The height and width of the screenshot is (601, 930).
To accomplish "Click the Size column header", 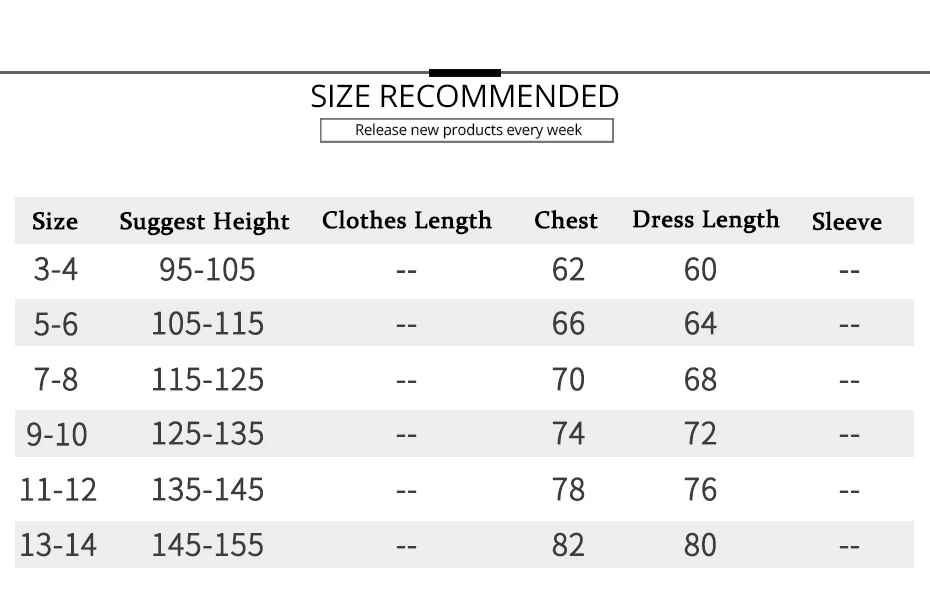I will 55,221.
